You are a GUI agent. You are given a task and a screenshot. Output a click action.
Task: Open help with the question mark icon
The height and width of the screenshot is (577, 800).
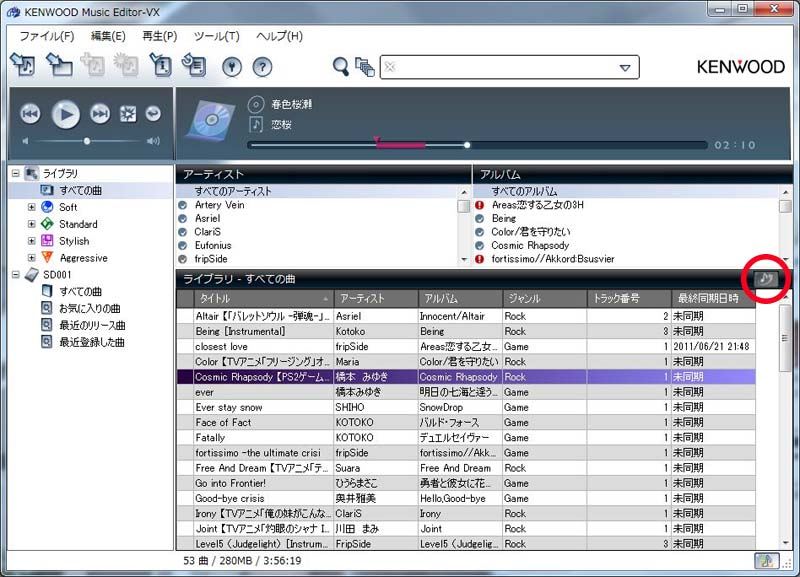click(262, 67)
